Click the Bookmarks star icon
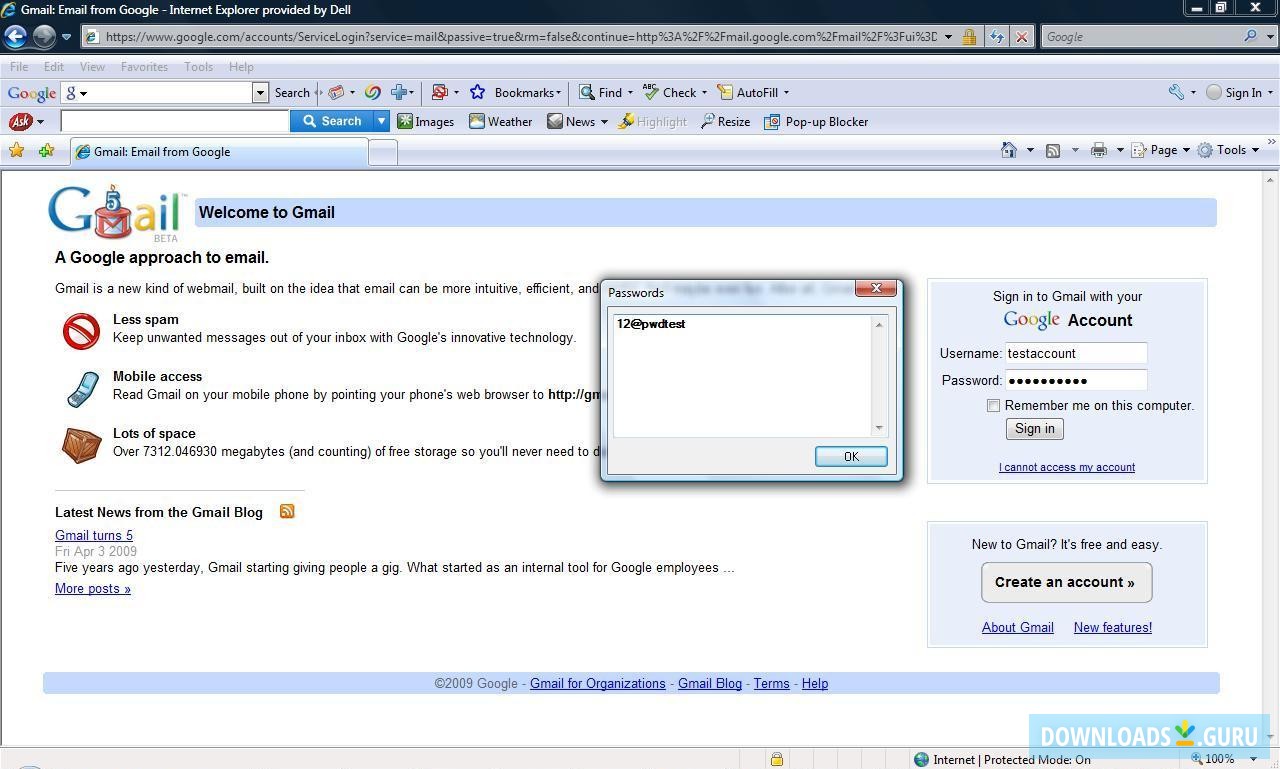The width and height of the screenshot is (1280, 769). (x=477, y=93)
